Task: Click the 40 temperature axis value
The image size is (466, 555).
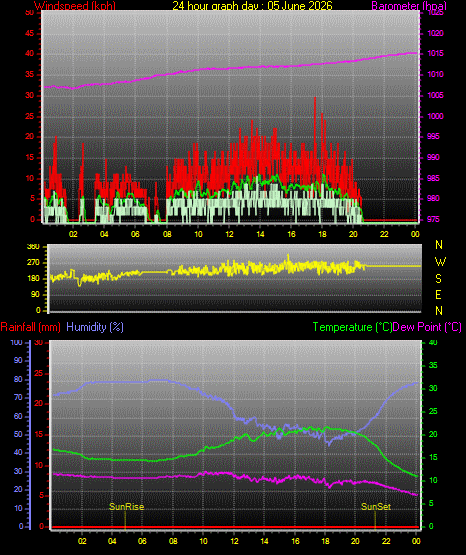Action: point(433,342)
